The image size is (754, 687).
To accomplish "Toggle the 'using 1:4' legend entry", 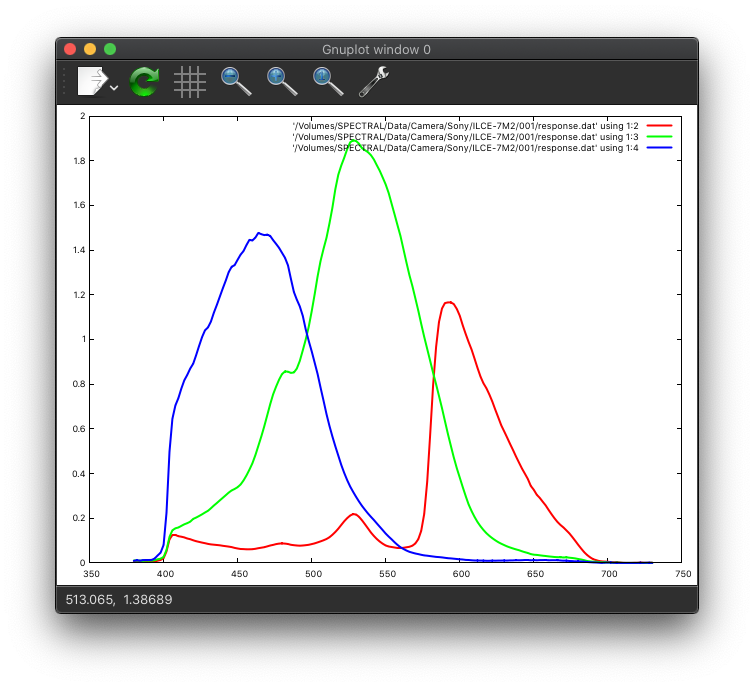I will pyautogui.click(x=465, y=147).
